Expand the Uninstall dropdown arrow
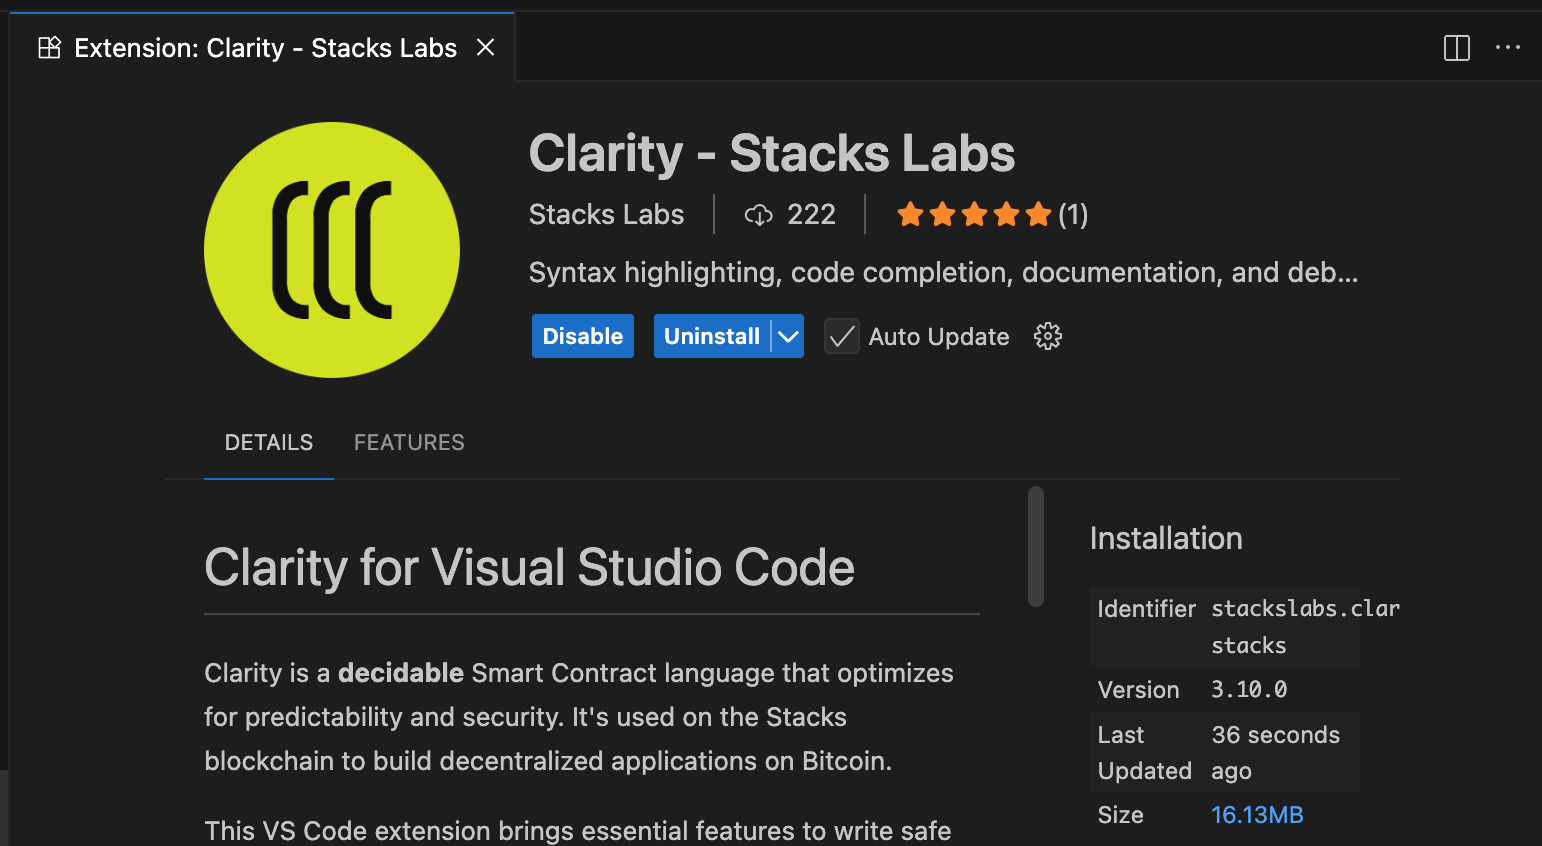The image size is (1542, 846). [788, 337]
